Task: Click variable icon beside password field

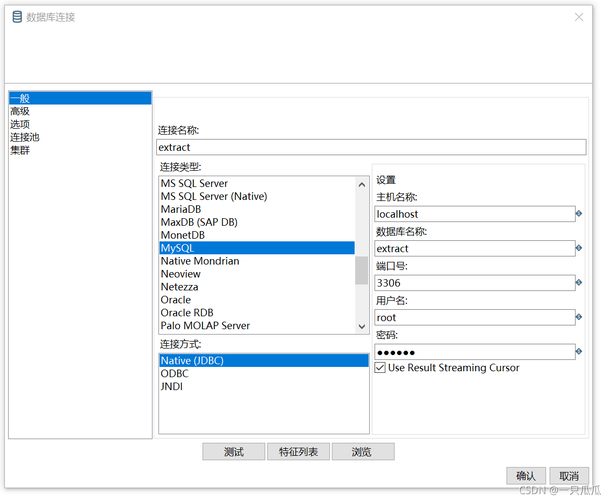Action: tap(579, 352)
